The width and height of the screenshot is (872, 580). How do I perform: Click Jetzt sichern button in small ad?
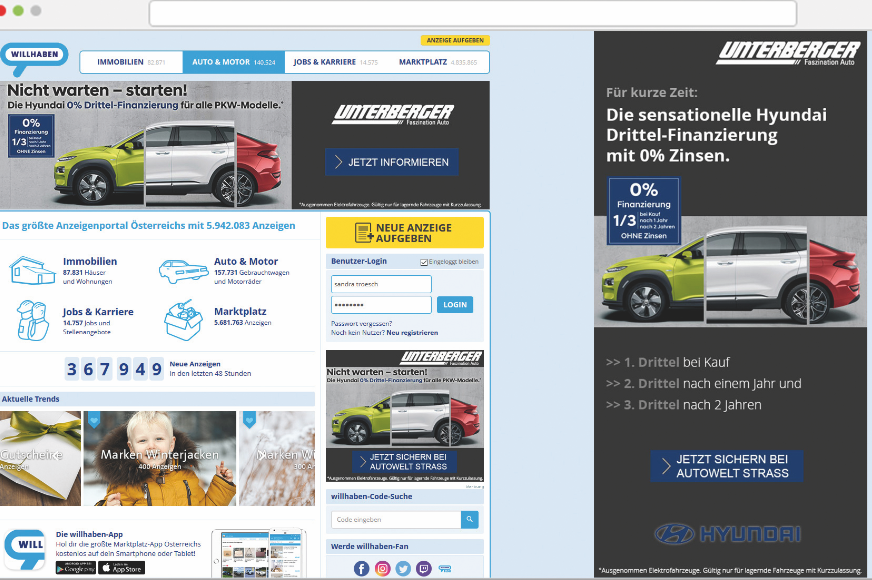pos(404,462)
